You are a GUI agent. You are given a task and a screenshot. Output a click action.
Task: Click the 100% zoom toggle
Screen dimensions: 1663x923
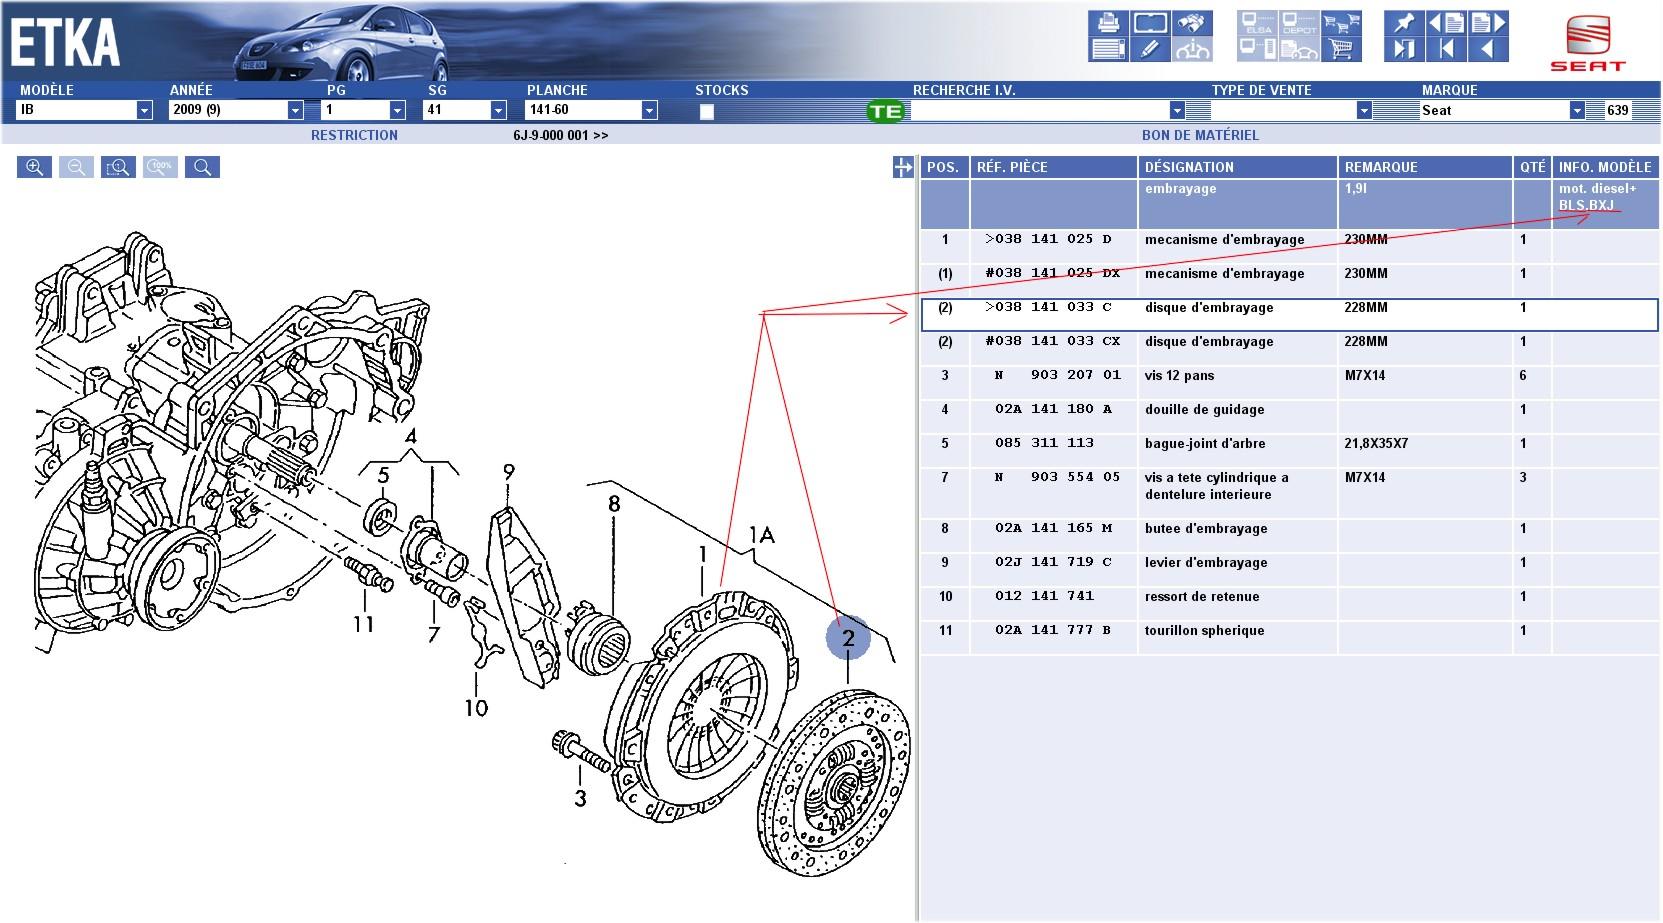(x=160, y=167)
